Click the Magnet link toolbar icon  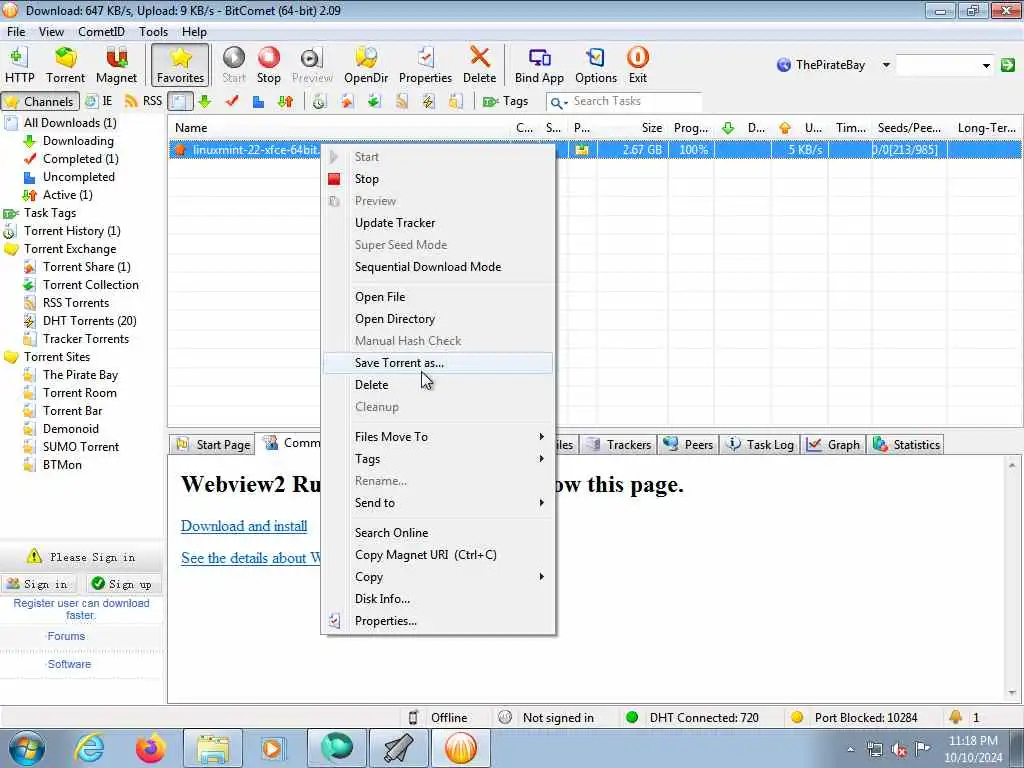click(116, 65)
